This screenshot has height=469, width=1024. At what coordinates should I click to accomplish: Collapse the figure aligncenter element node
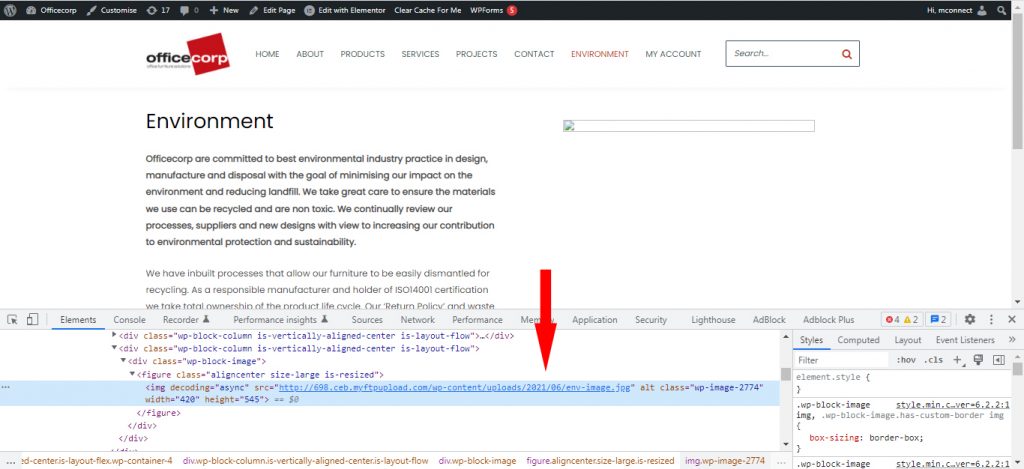click(x=130, y=374)
